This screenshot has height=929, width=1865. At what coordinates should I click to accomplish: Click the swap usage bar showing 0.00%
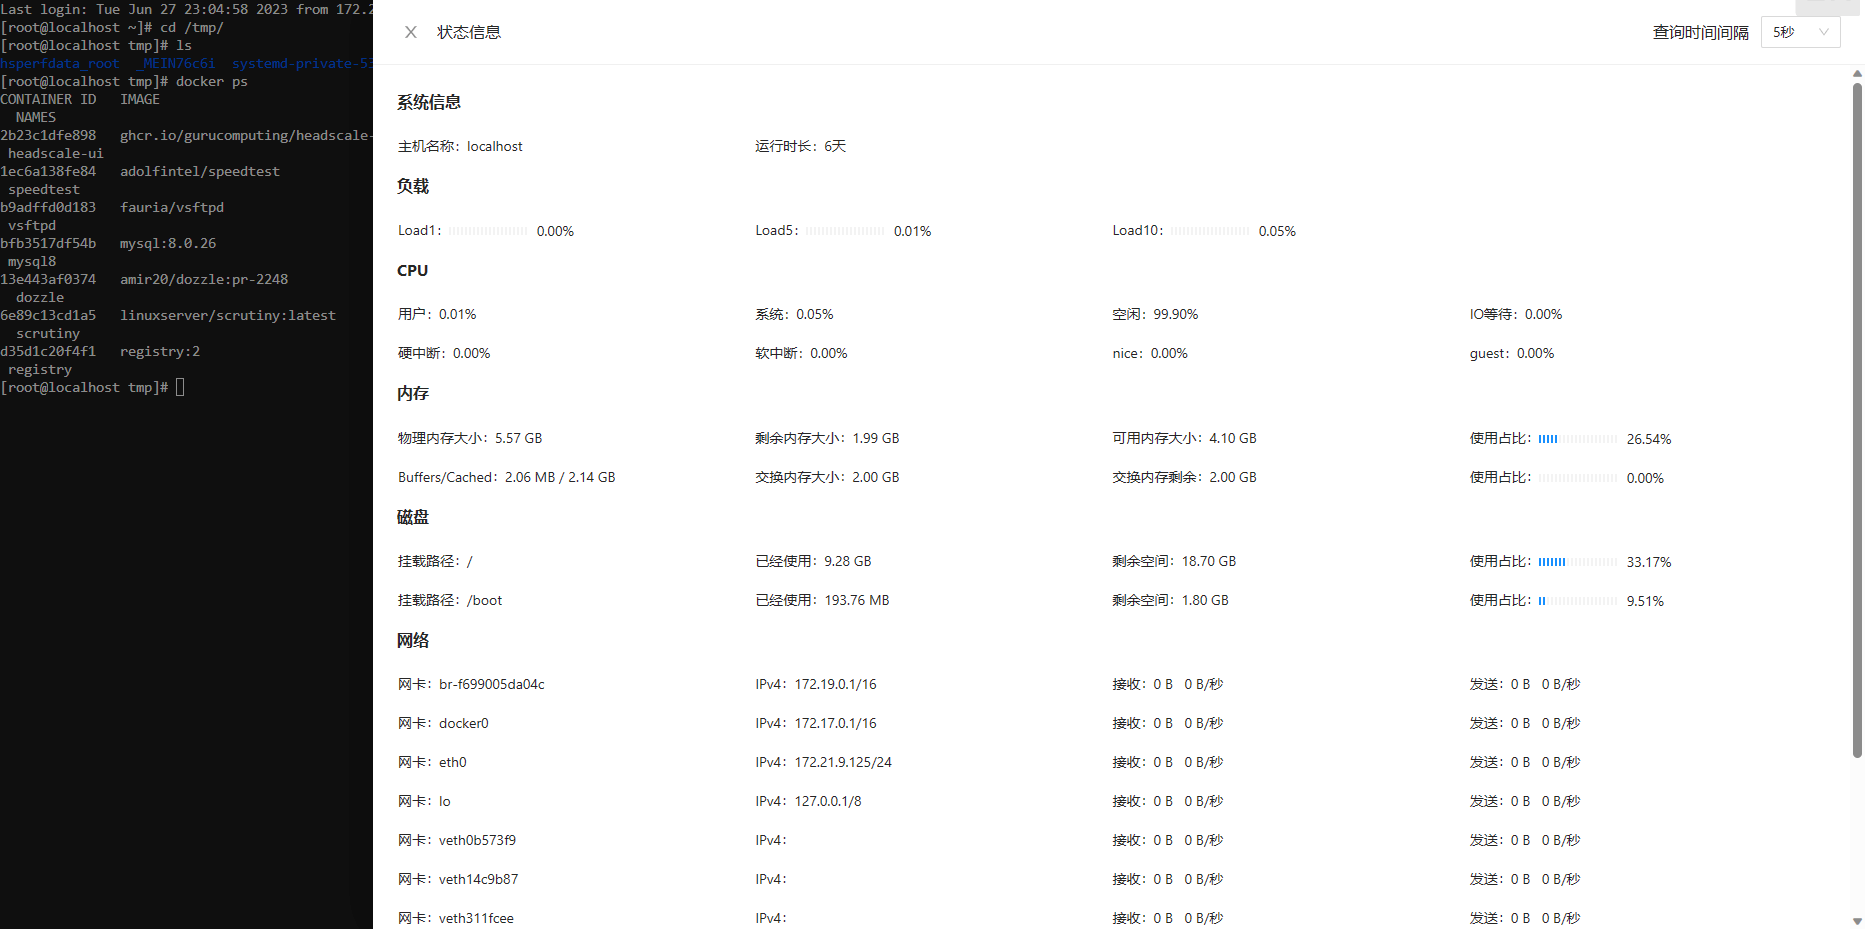pyautogui.click(x=1577, y=478)
